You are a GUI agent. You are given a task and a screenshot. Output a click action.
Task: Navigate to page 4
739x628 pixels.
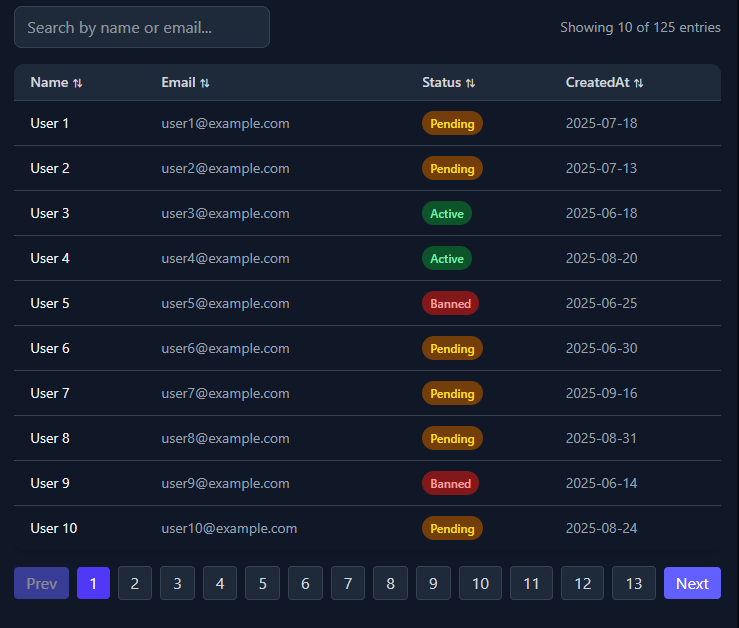[220, 583]
